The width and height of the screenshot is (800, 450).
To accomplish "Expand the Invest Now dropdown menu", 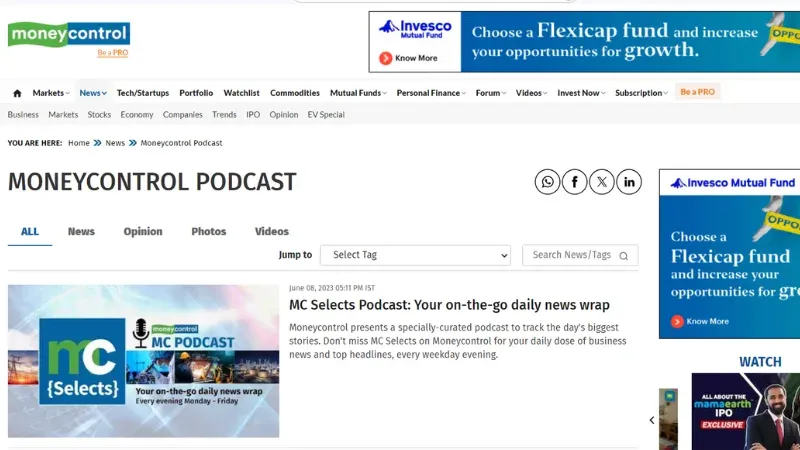I will (x=581, y=93).
